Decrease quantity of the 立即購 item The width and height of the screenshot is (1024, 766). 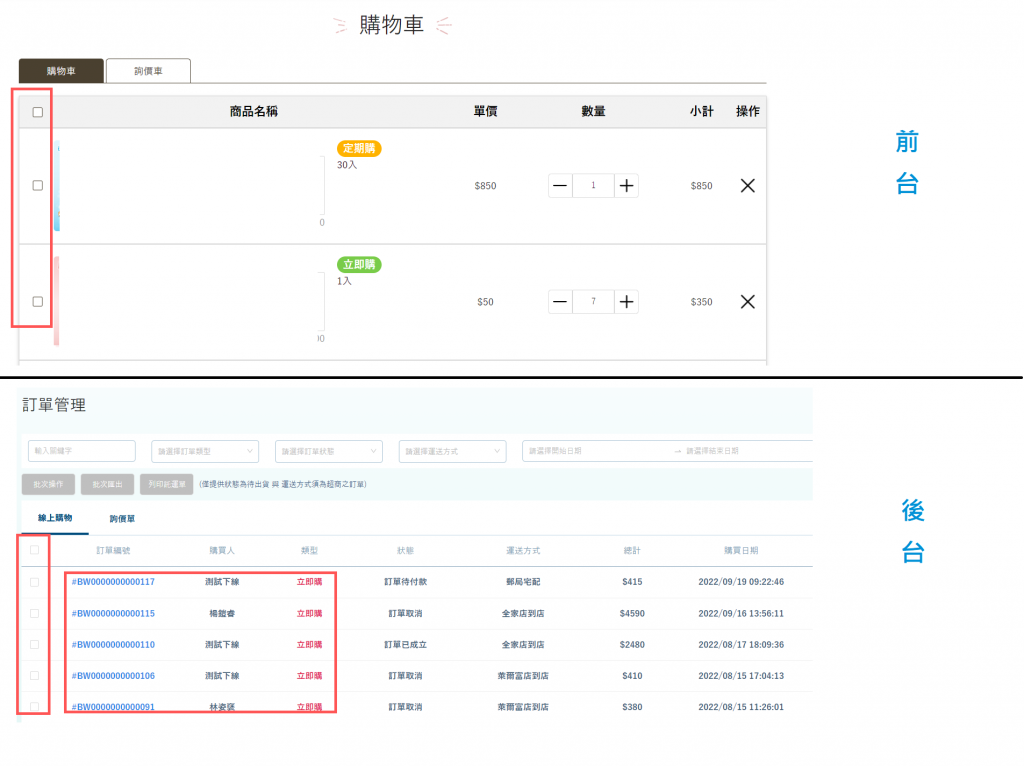coord(560,302)
